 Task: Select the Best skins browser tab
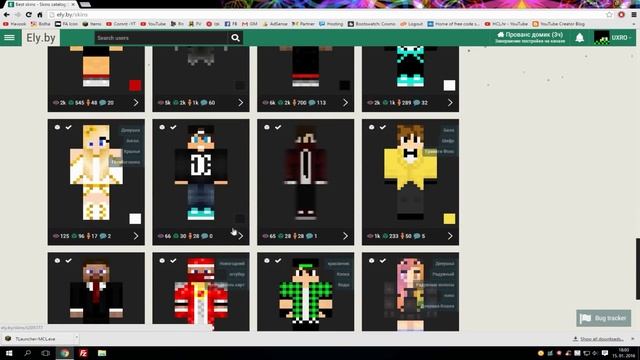tap(41, 4)
